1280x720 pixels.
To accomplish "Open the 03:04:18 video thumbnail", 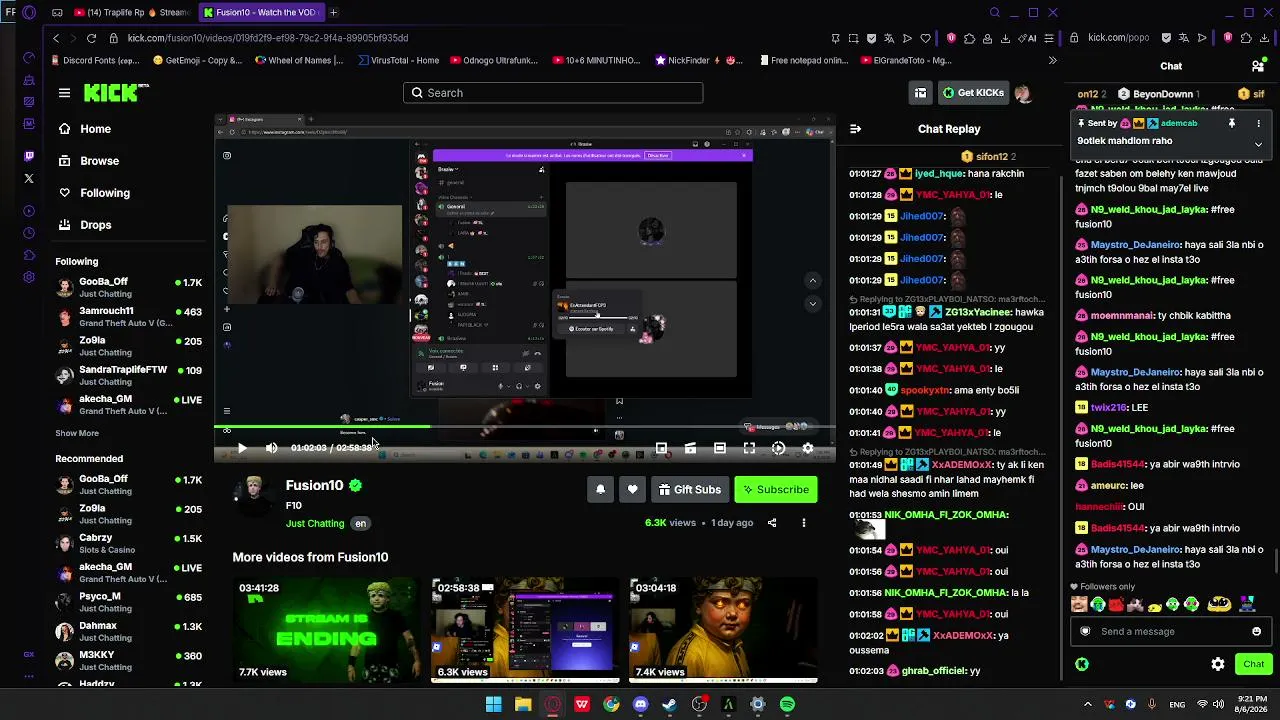I will 723,630.
